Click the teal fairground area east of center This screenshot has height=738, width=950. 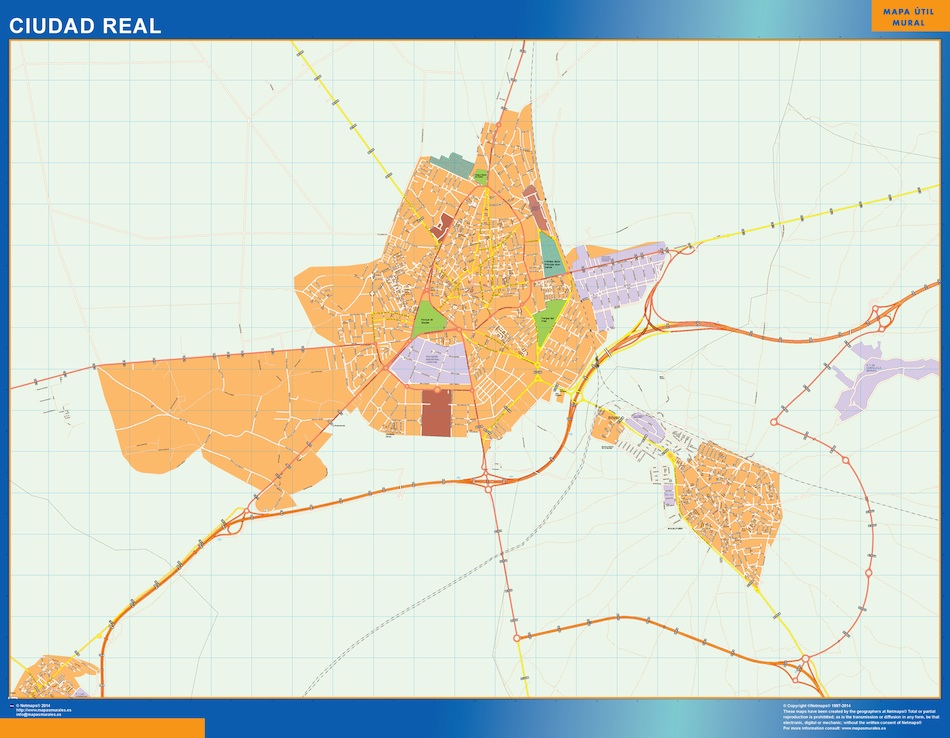click(550, 254)
